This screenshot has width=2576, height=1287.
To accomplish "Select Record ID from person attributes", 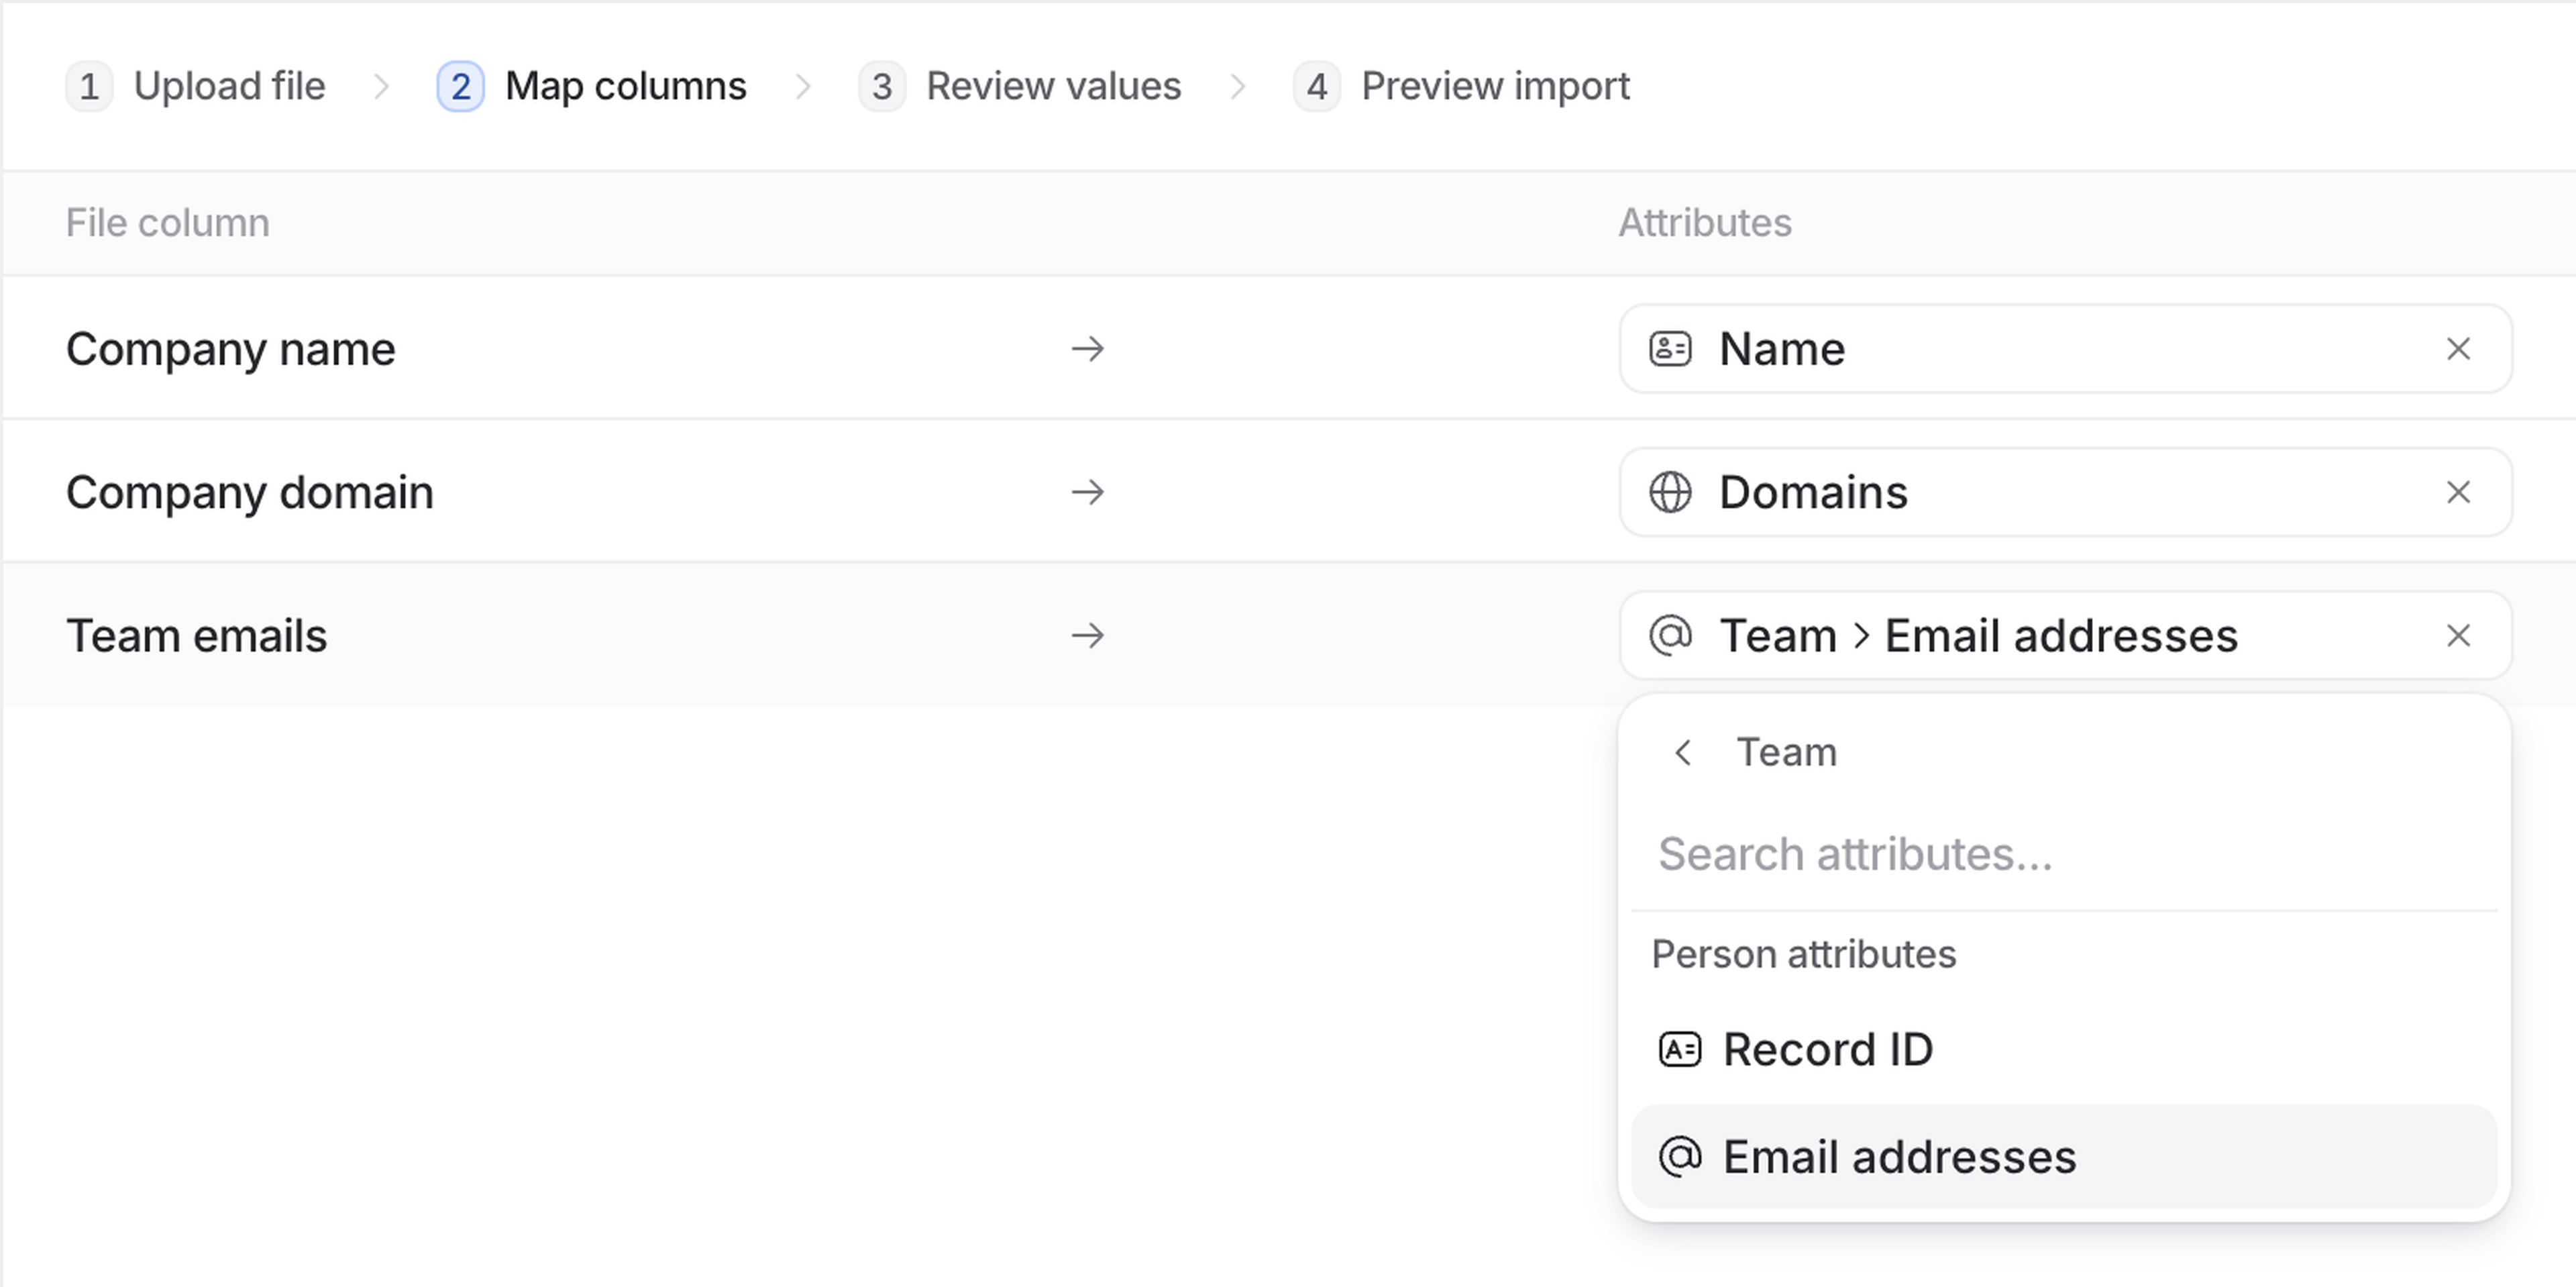I will 1828,1050.
